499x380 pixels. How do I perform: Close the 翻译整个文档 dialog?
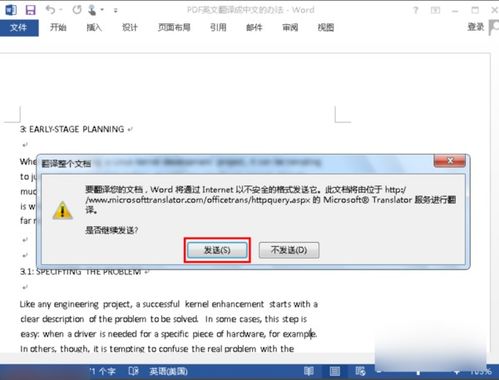450,161
